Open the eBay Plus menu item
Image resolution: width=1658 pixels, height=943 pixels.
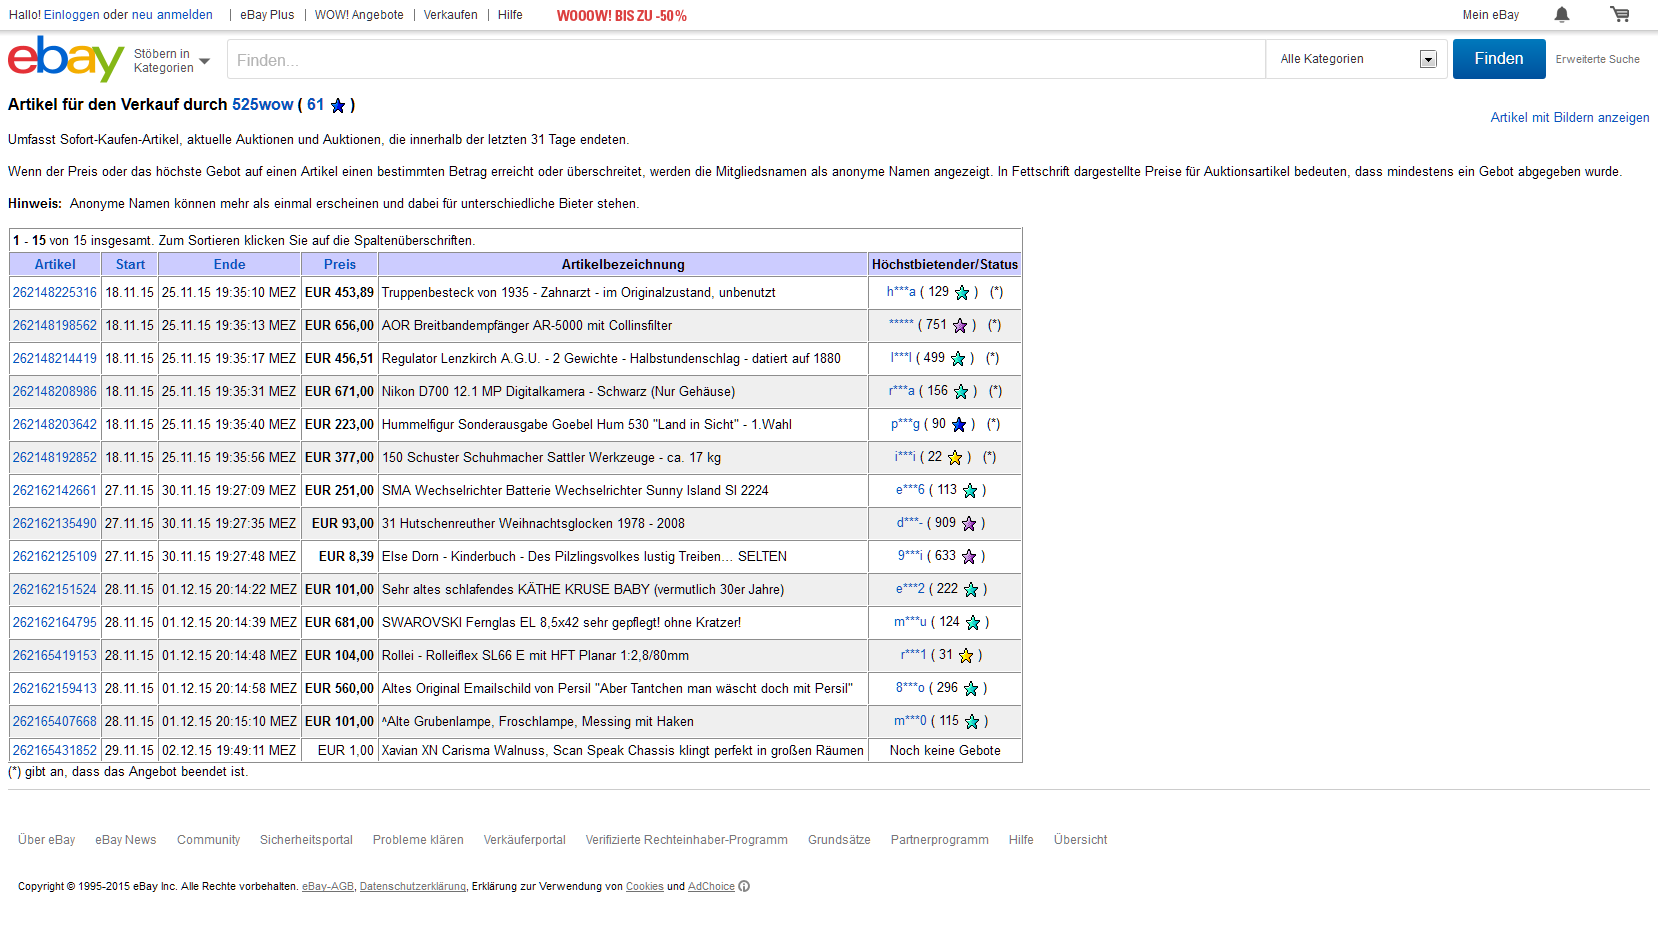tap(267, 15)
